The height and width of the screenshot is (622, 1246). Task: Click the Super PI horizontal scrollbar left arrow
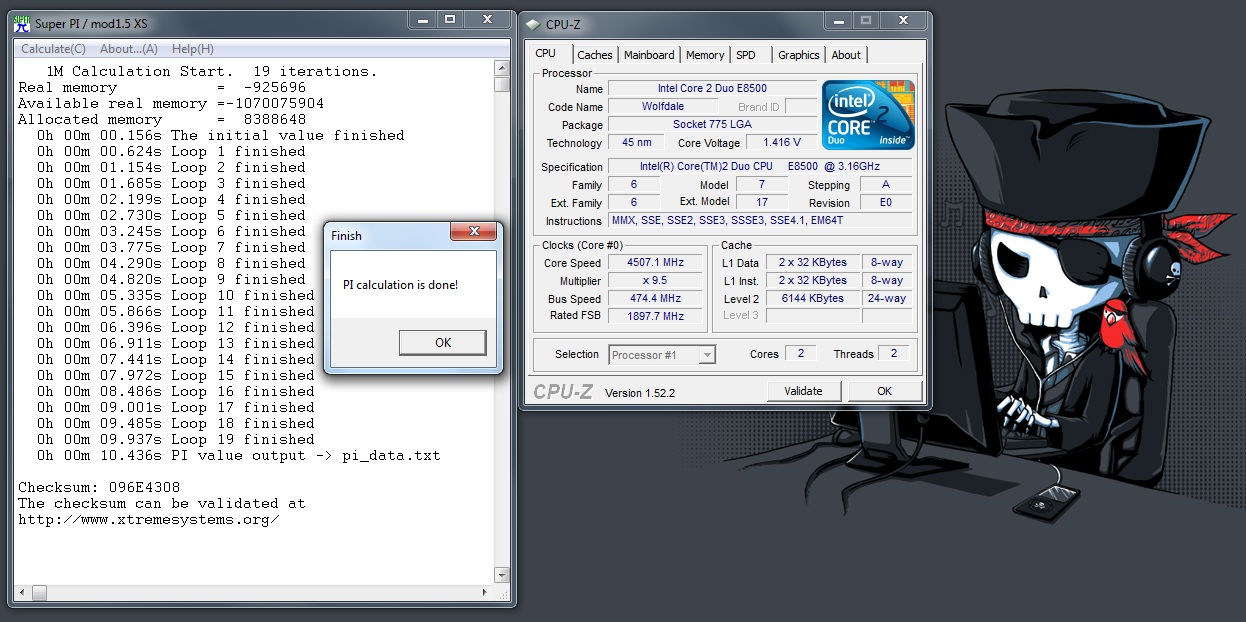(22, 592)
